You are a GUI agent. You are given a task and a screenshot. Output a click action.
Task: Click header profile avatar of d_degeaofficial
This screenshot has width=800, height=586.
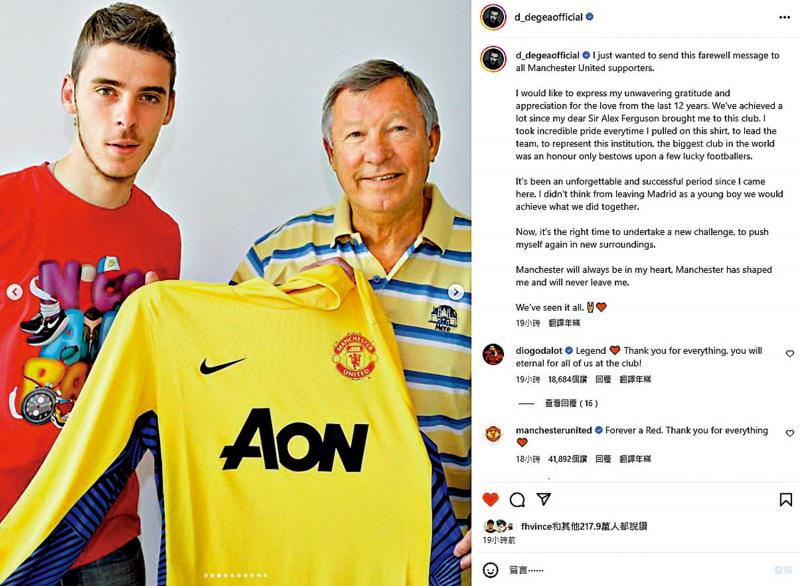click(x=493, y=17)
